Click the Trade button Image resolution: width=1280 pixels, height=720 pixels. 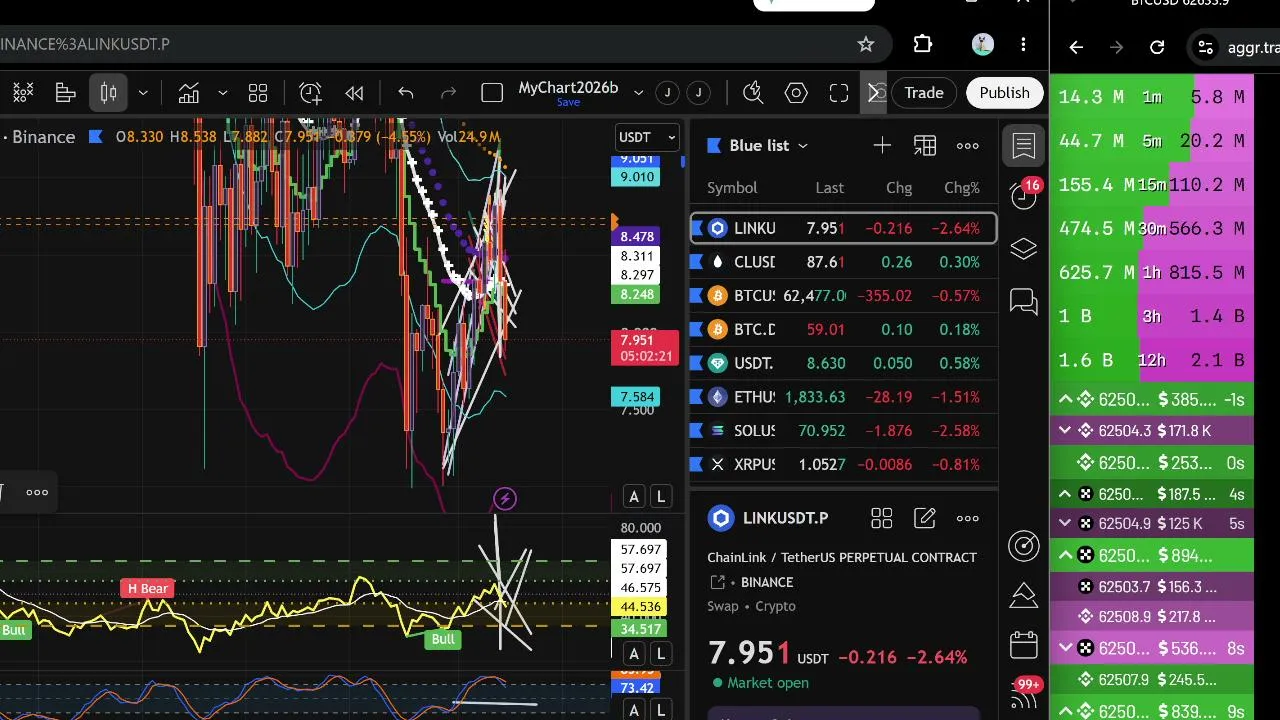pyautogui.click(x=924, y=93)
